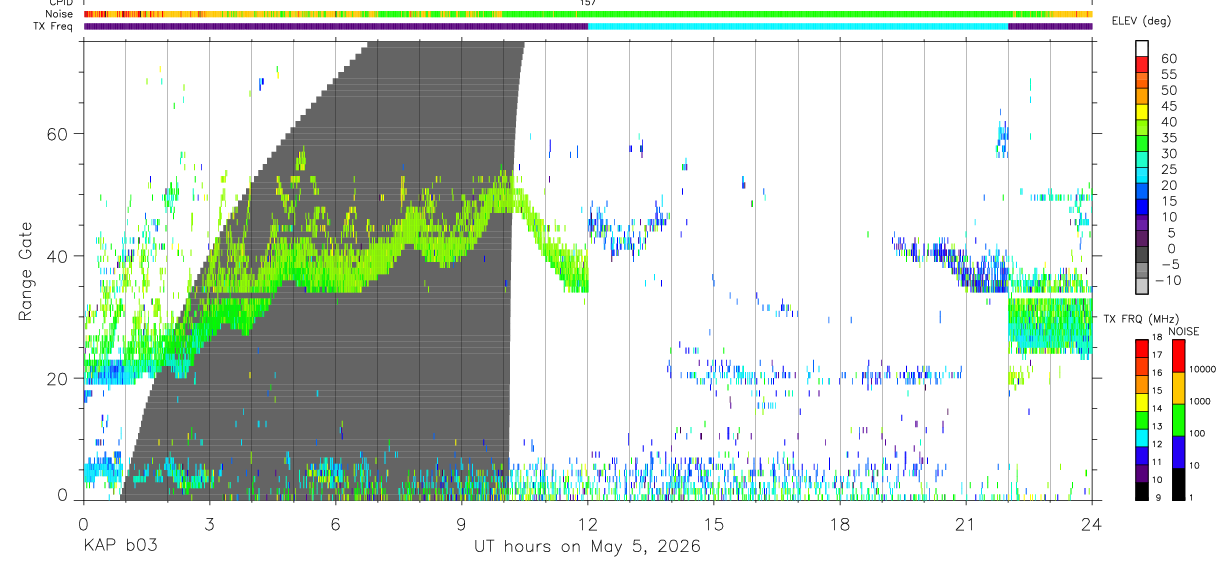This screenshot has height=567, width=1228.
Task: Click the "45" tick on the ELEV color bar
Action: (x=1168, y=106)
